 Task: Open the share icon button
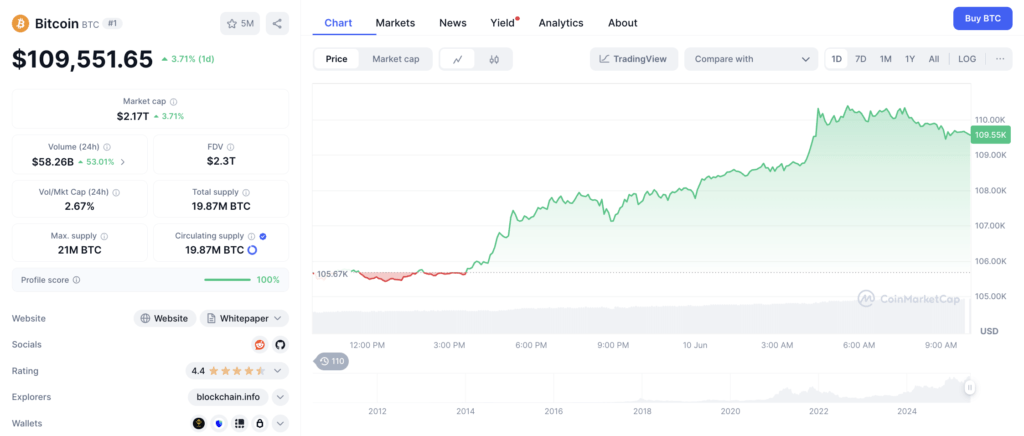[277, 23]
